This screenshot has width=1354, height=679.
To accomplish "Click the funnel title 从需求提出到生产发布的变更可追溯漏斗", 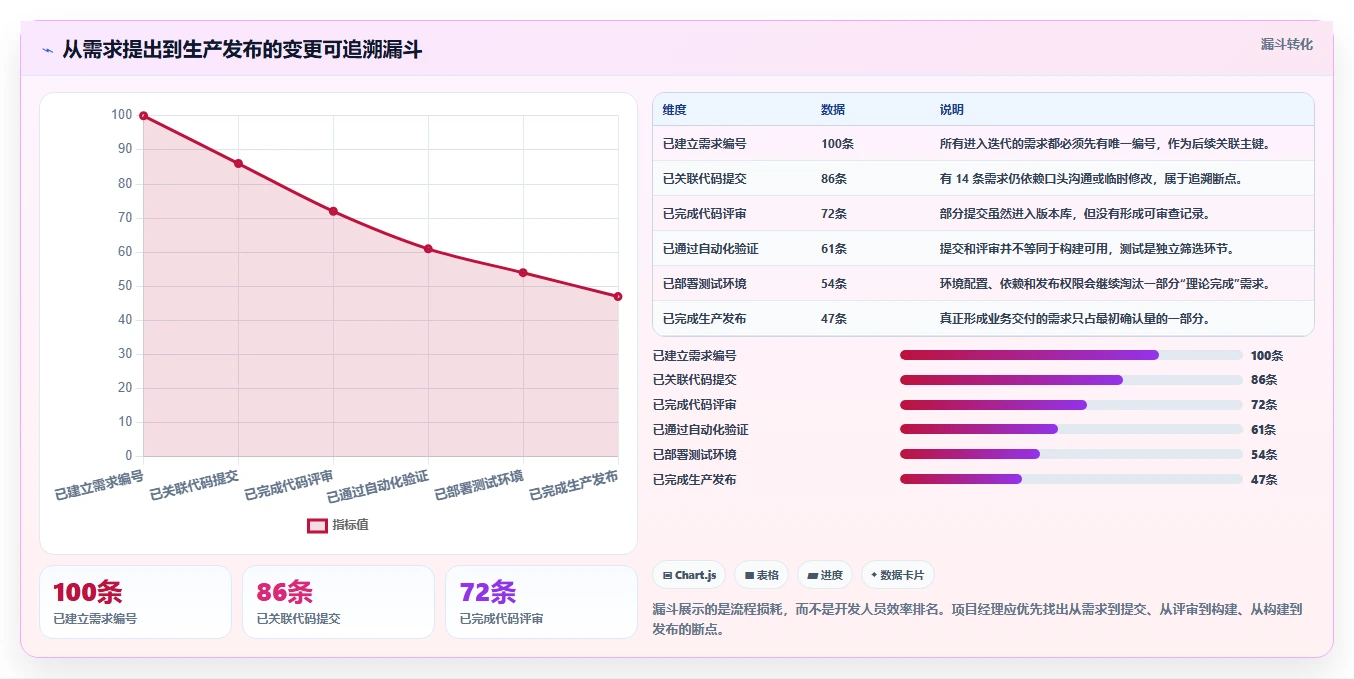I will click(x=242, y=49).
